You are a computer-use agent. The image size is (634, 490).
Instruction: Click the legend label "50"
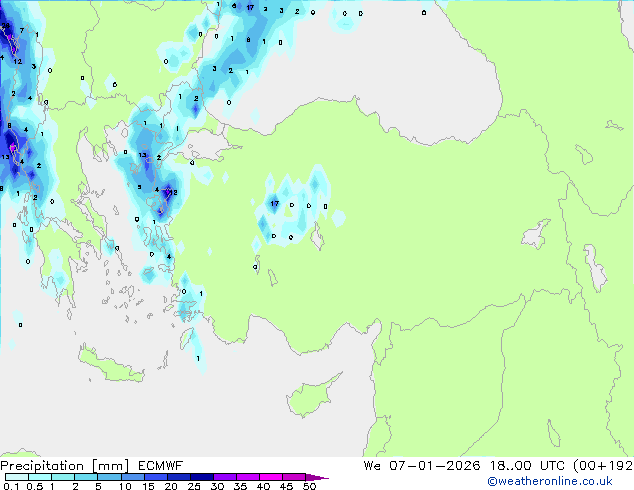coord(309,486)
